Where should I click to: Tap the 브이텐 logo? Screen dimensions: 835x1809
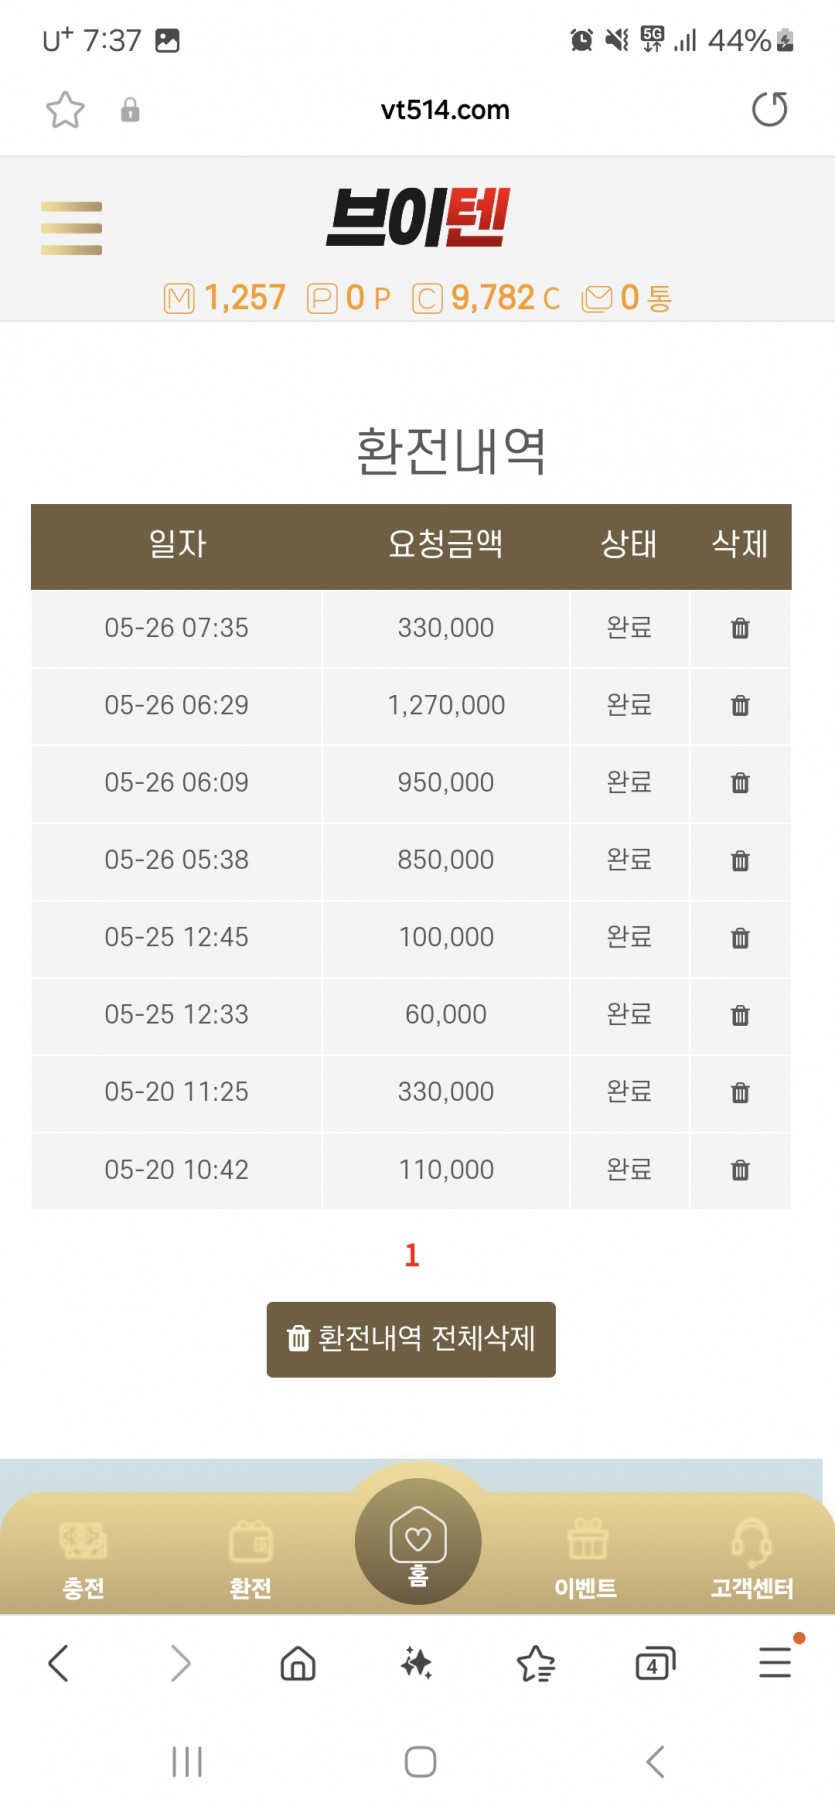418,217
